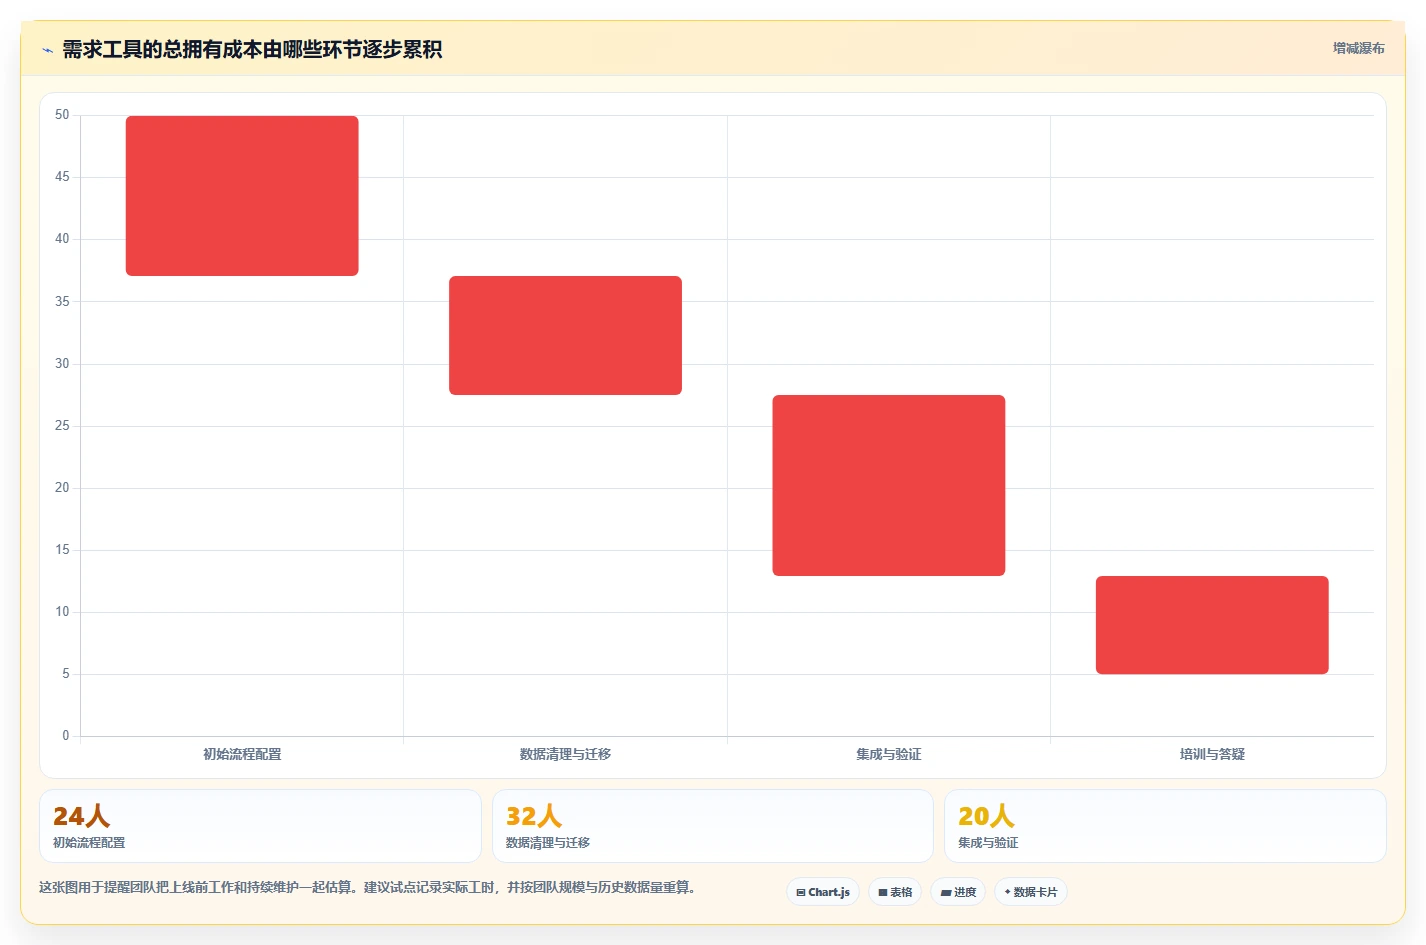The width and height of the screenshot is (1426, 945).
Task: Click the red bar for 集成与验证
Action: [889, 485]
